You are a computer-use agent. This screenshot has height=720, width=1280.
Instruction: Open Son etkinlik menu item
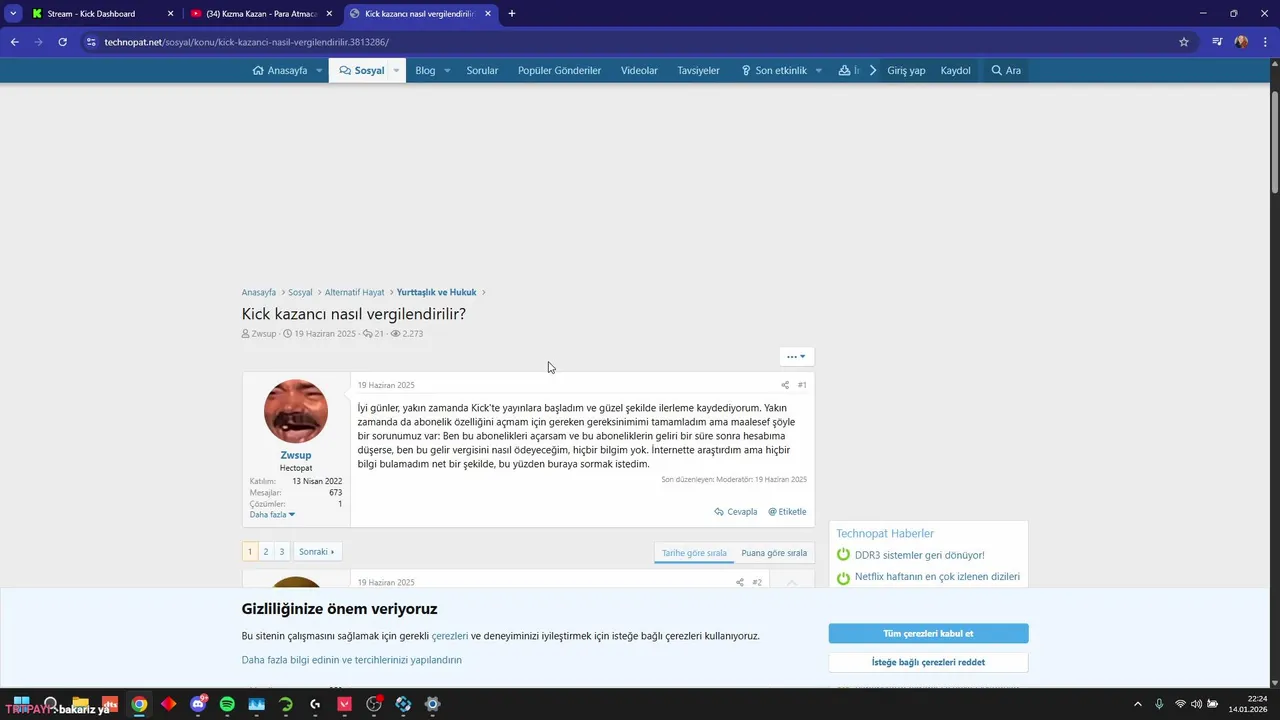point(773,70)
